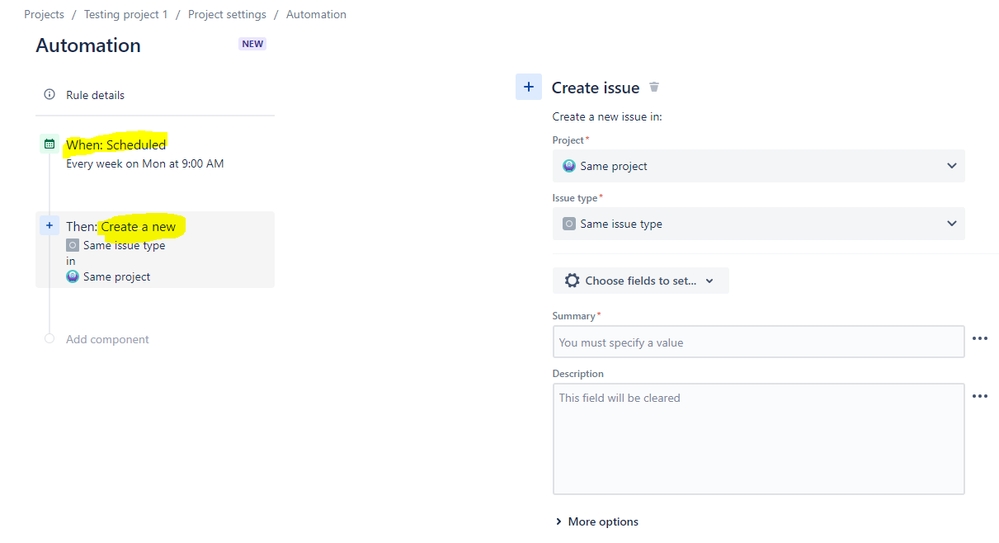Open the Description field ellipsis menu
Screen dimensions: 999x543
[980, 396]
